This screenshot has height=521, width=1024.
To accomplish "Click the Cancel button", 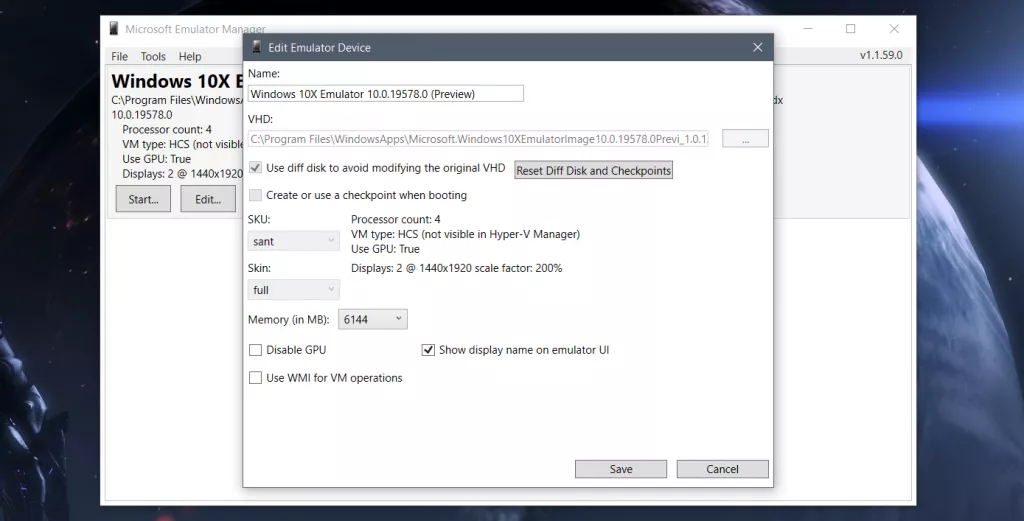I will [x=722, y=469].
